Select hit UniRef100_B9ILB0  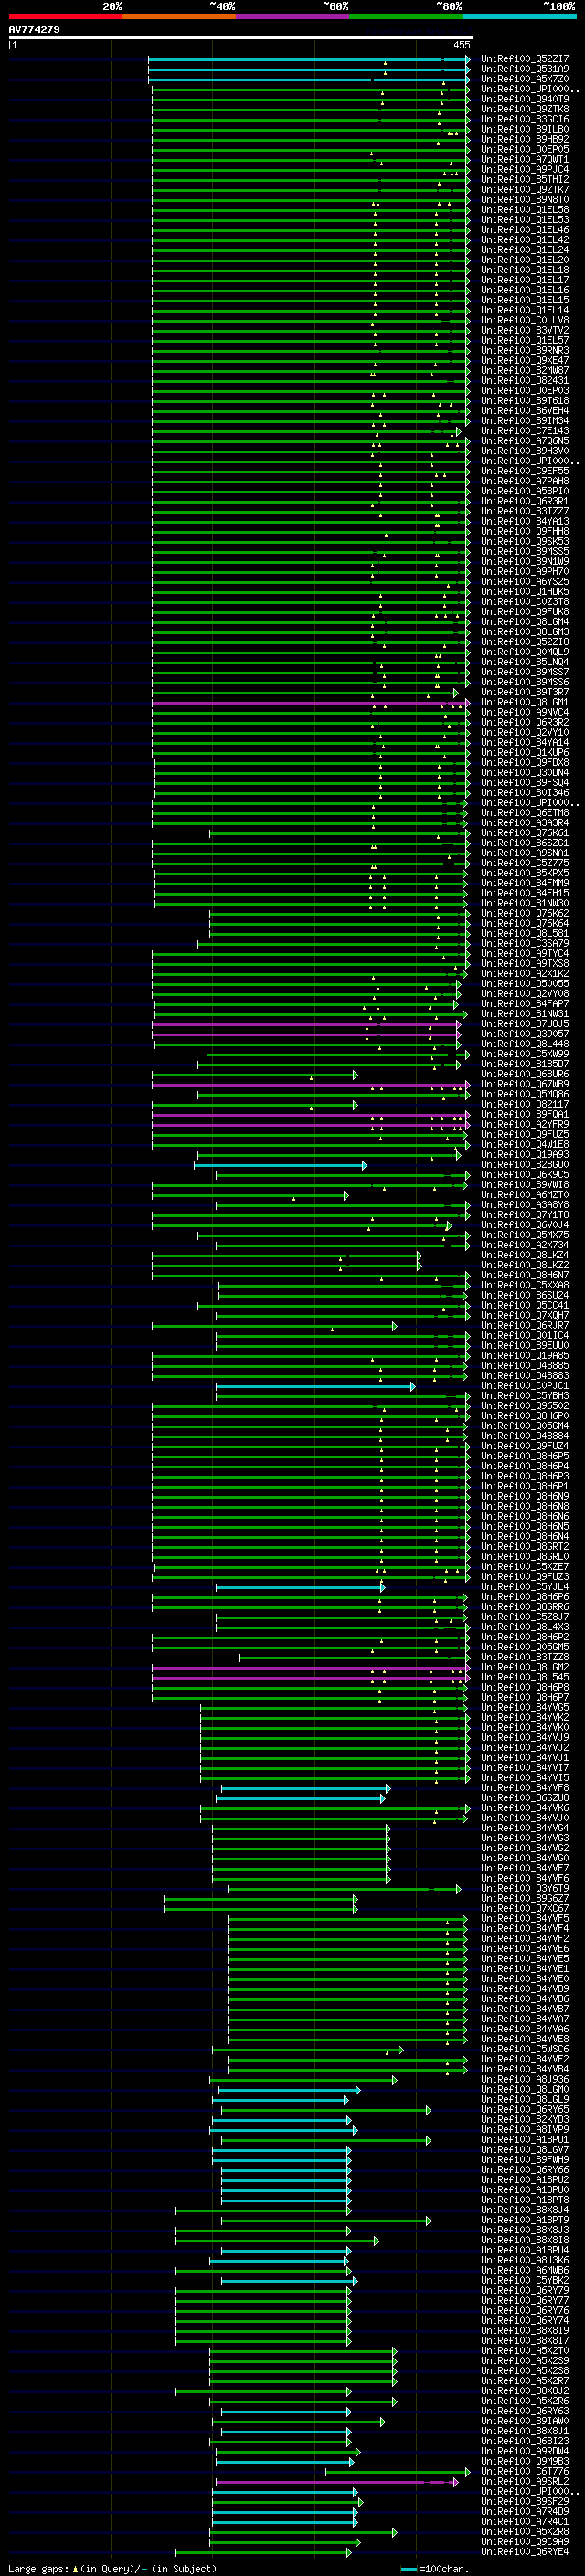click(525, 130)
